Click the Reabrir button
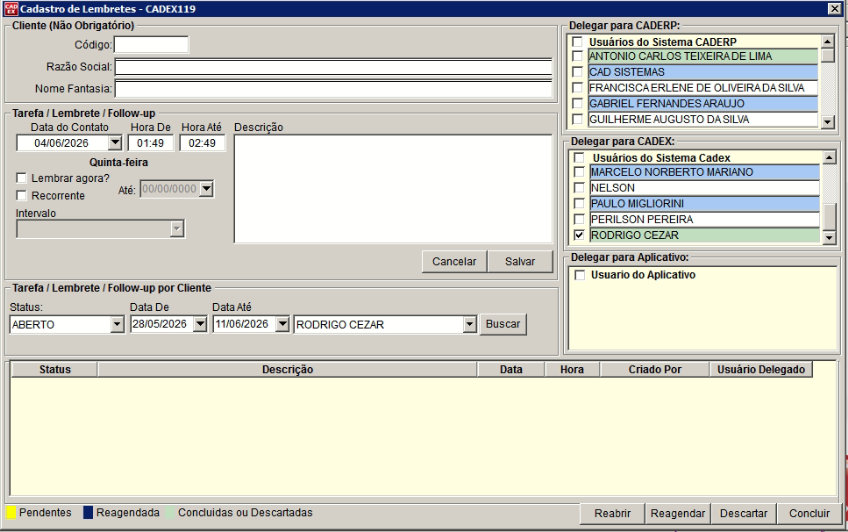The width and height of the screenshot is (848, 532). click(612, 513)
